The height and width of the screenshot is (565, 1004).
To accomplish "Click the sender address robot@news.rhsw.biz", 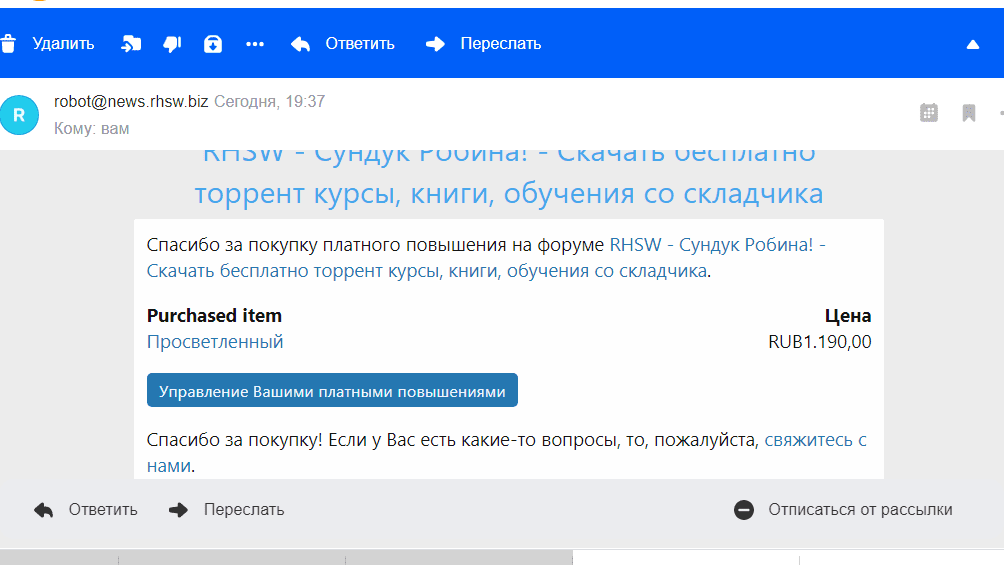I will (131, 102).
